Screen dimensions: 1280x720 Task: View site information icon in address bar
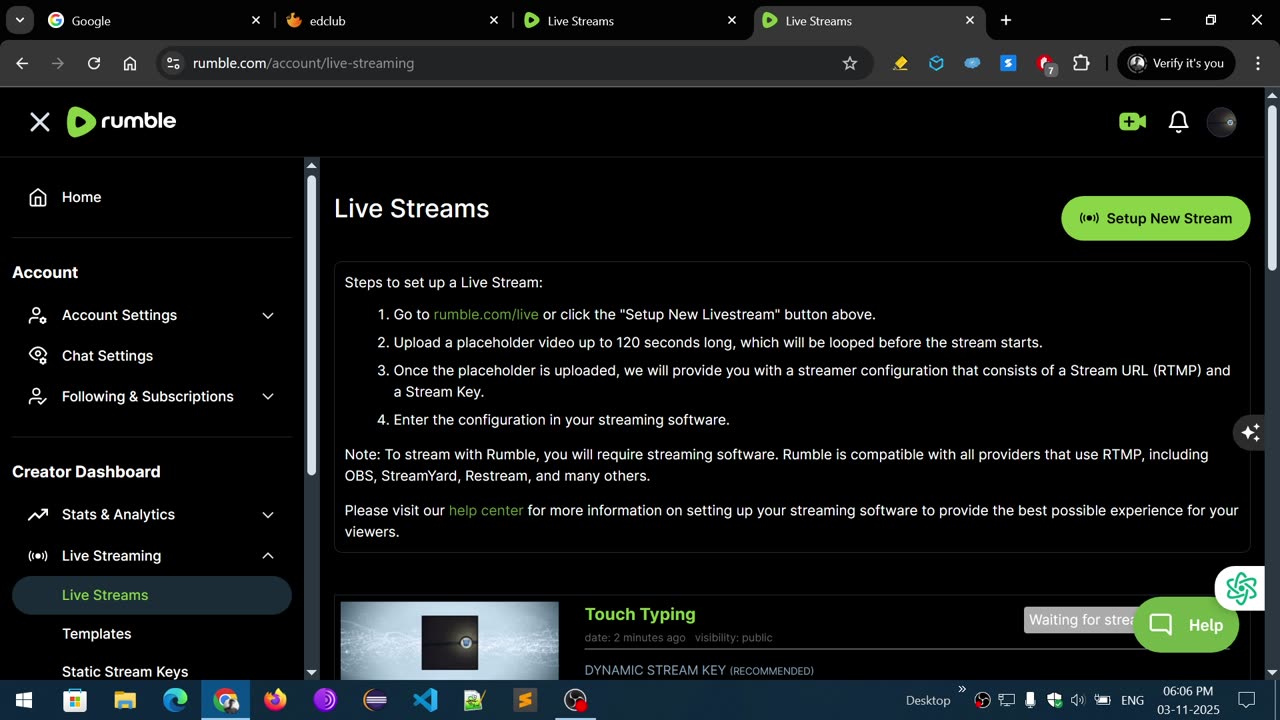pos(173,63)
